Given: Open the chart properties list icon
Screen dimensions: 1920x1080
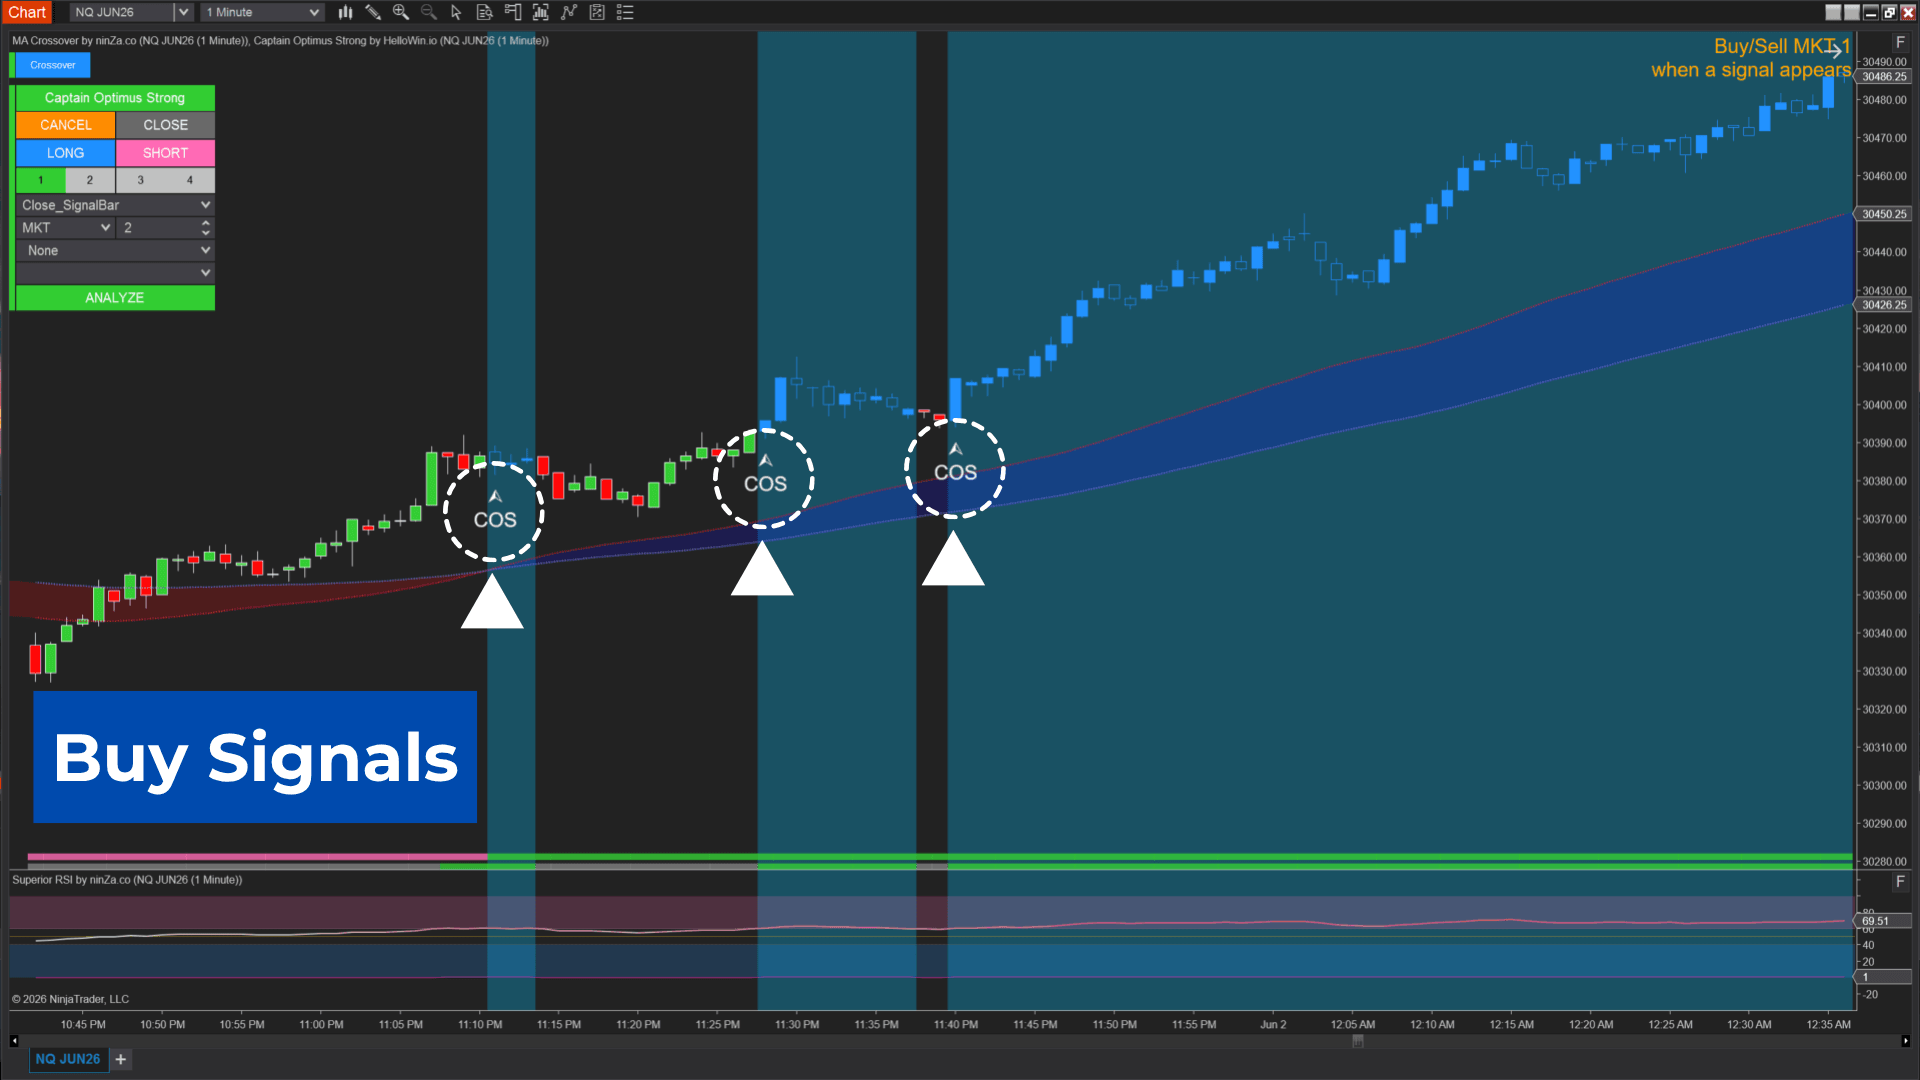Looking at the screenshot, I should tap(625, 12).
